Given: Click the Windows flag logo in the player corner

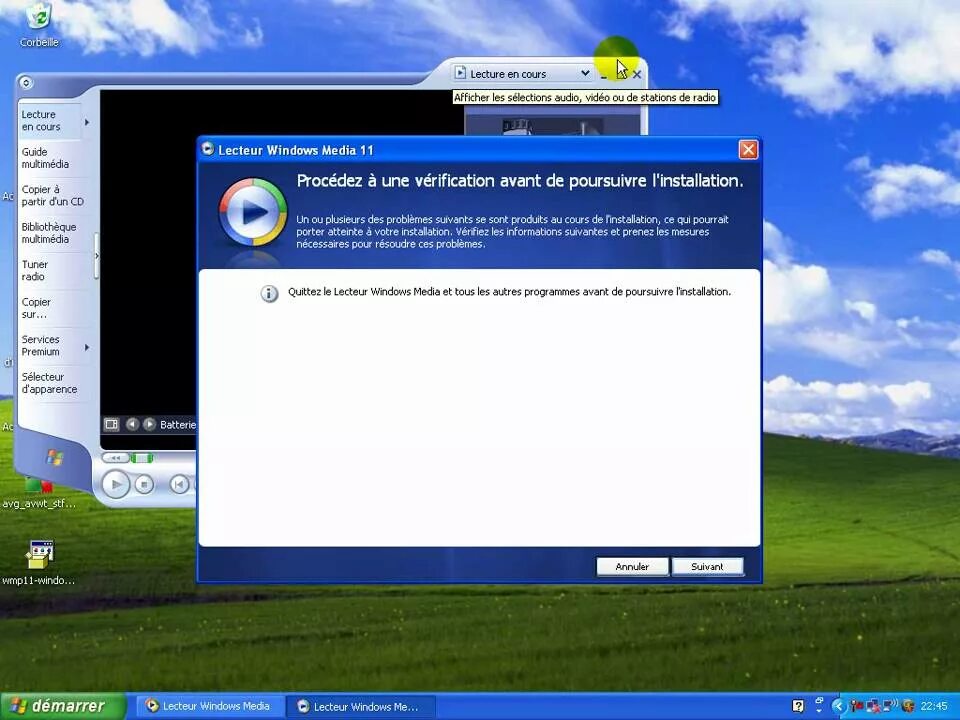Looking at the screenshot, I should (x=54, y=457).
